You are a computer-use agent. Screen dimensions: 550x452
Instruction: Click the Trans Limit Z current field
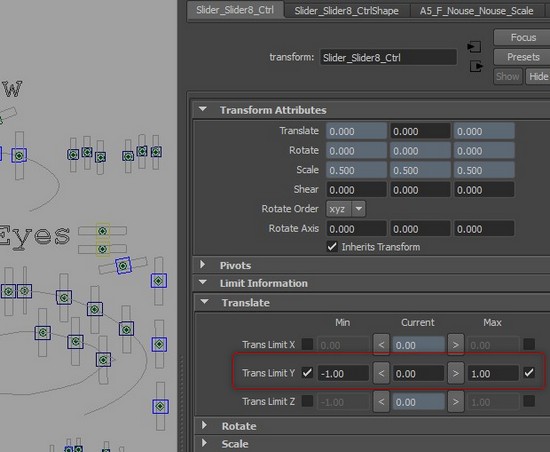coord(418,402)
